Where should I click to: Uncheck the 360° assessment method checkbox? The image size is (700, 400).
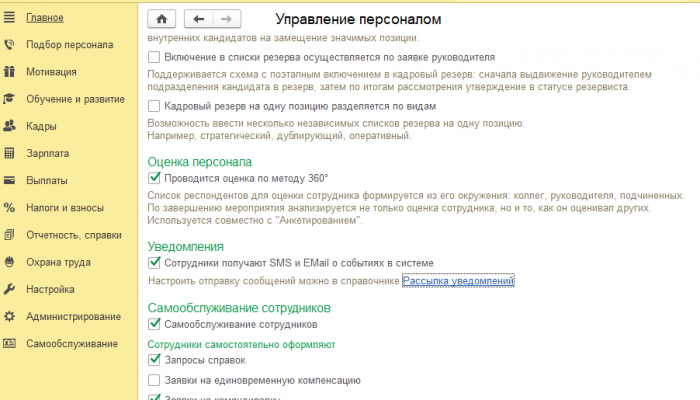point(154,178)
